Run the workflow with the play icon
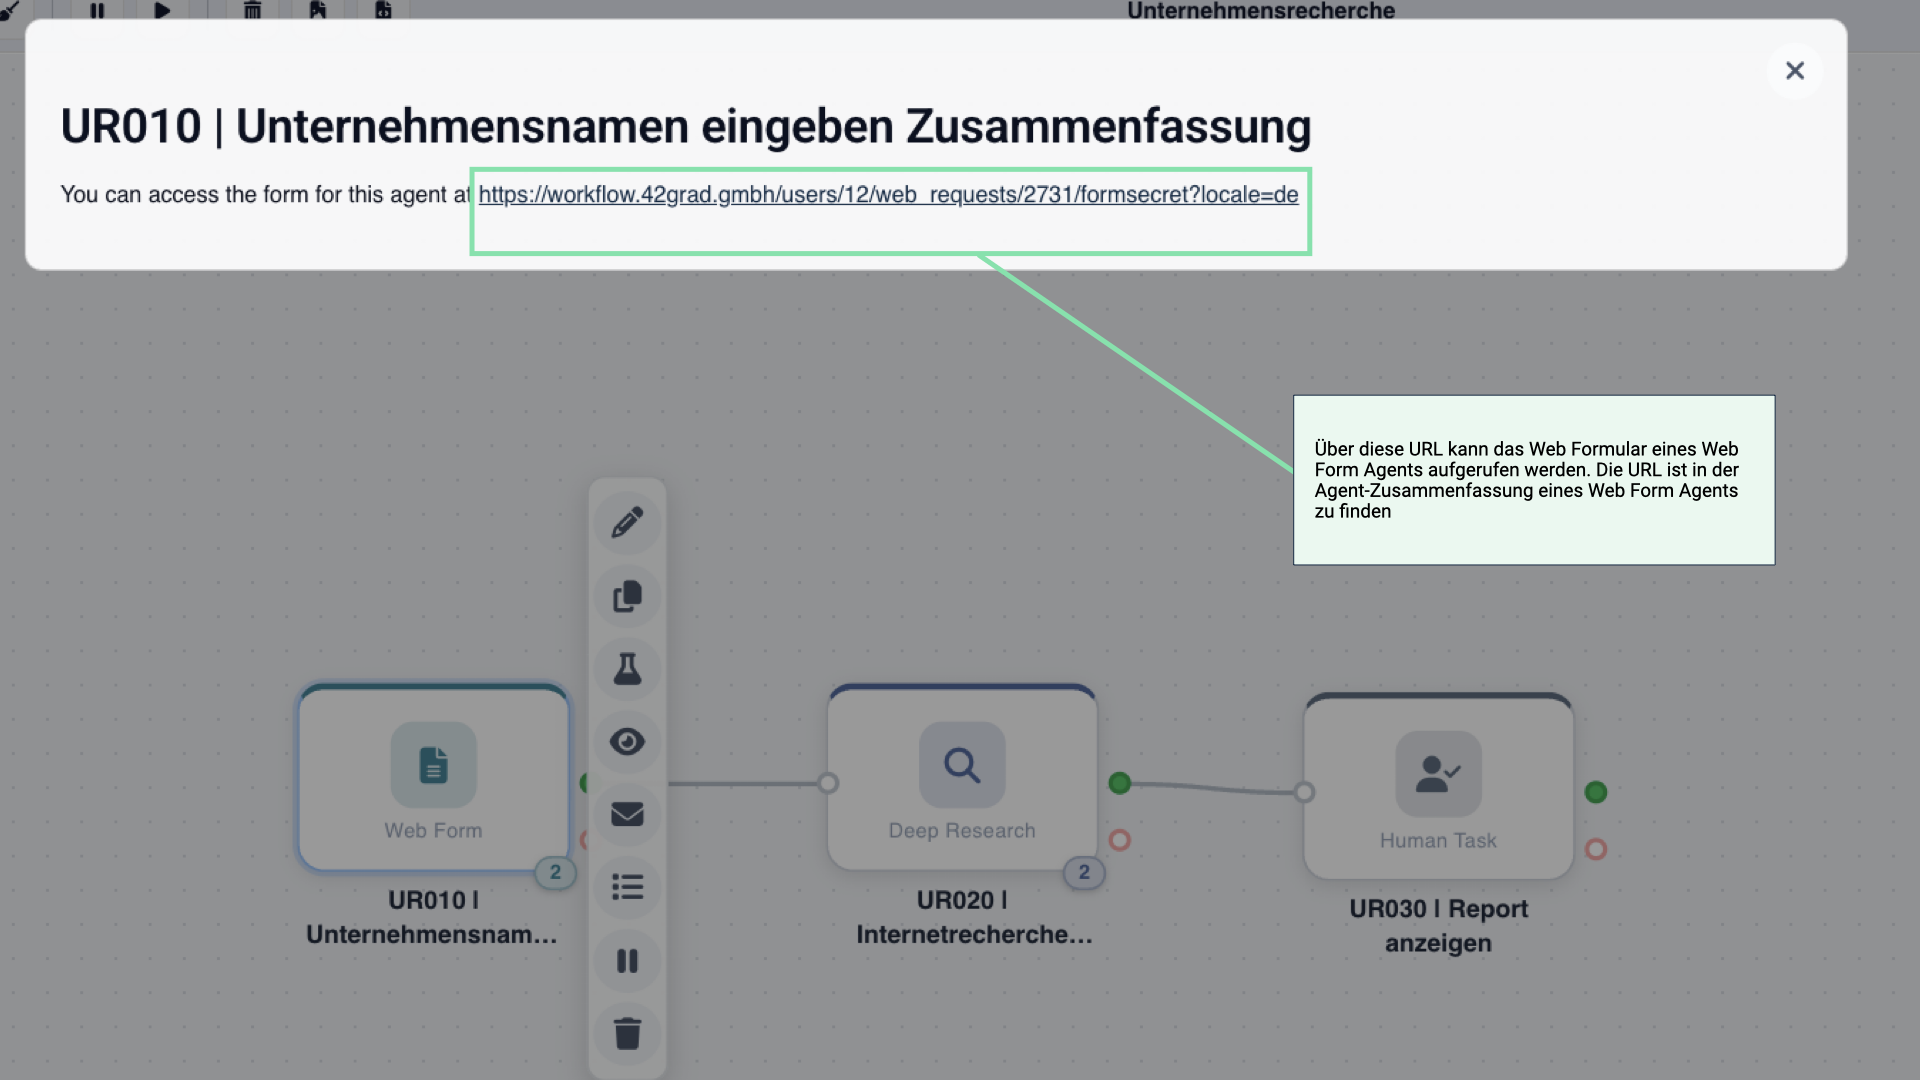1920x1080 pixels. tap(163, 11)
